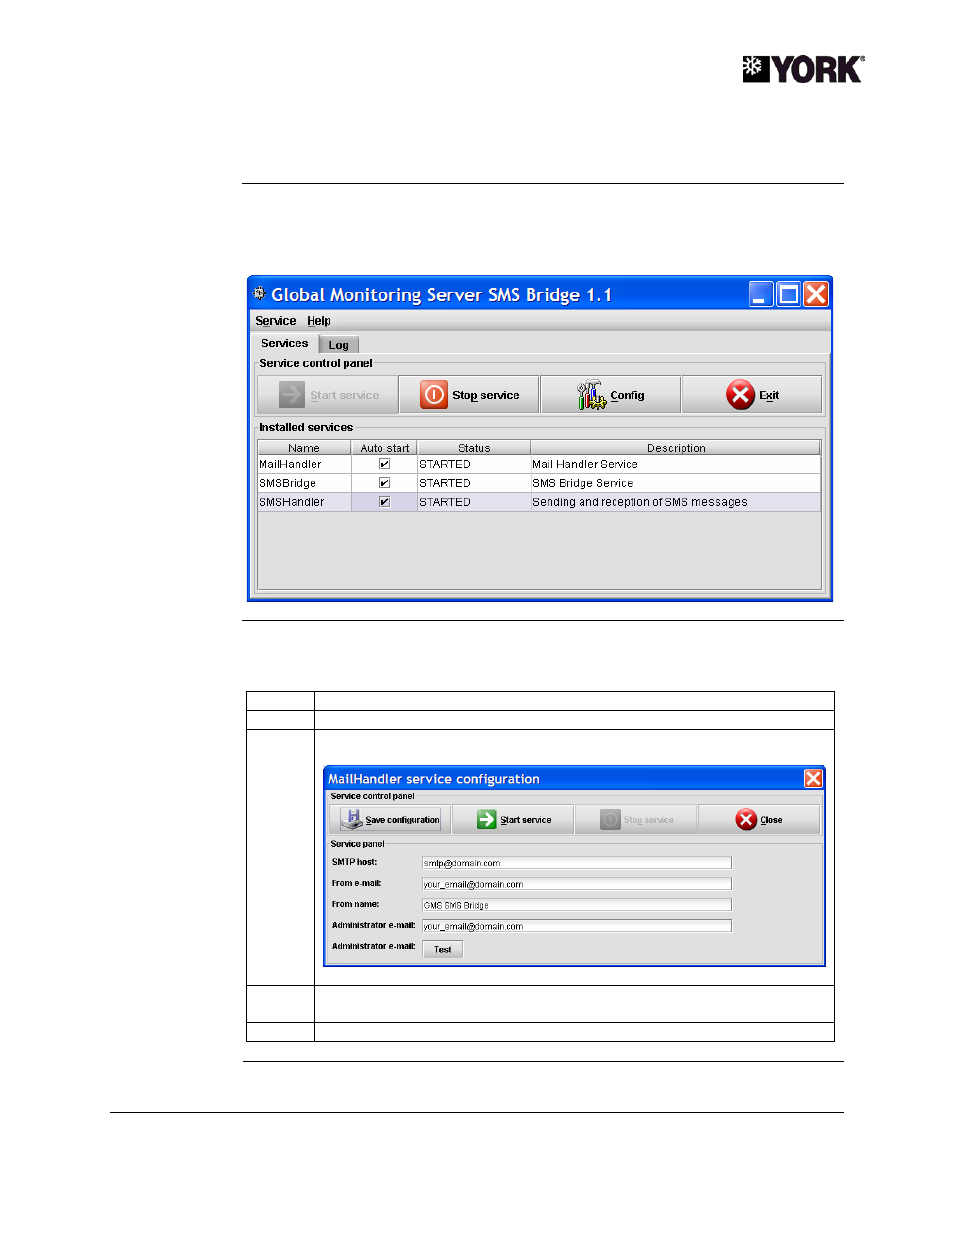This screenshot has width=954, height=1235.
Task: Click the SMTP host input field
Action: [577, 863]
